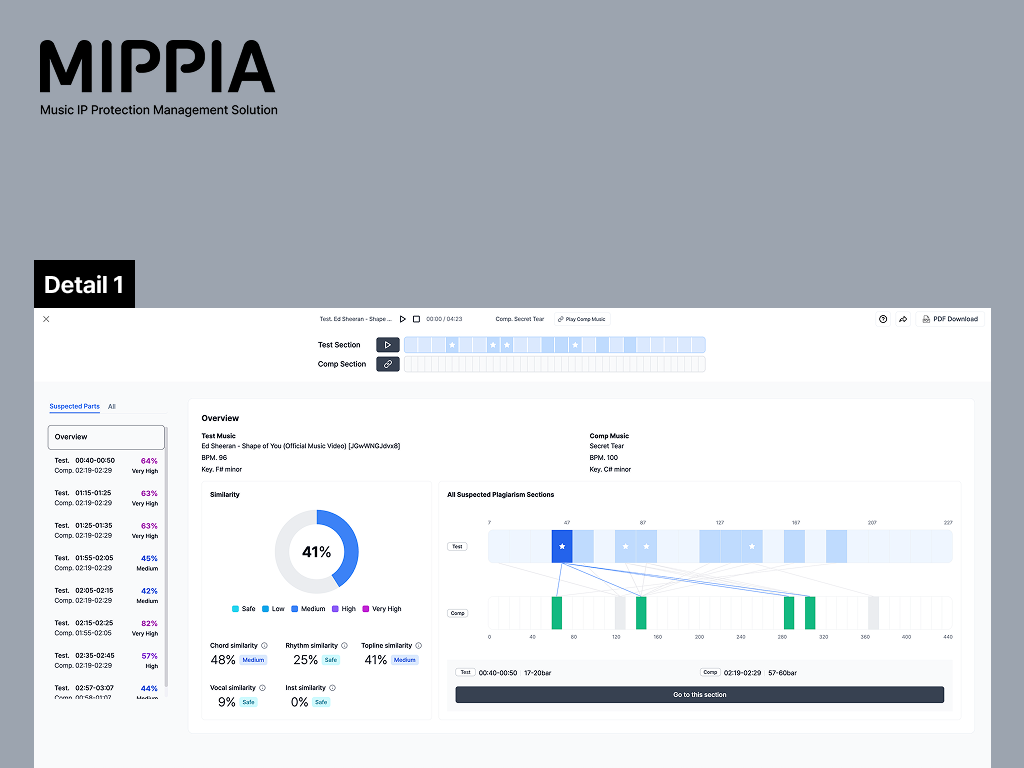Click the Vocal similarity info icon
1024x768 pixels.
coord(263,688)
